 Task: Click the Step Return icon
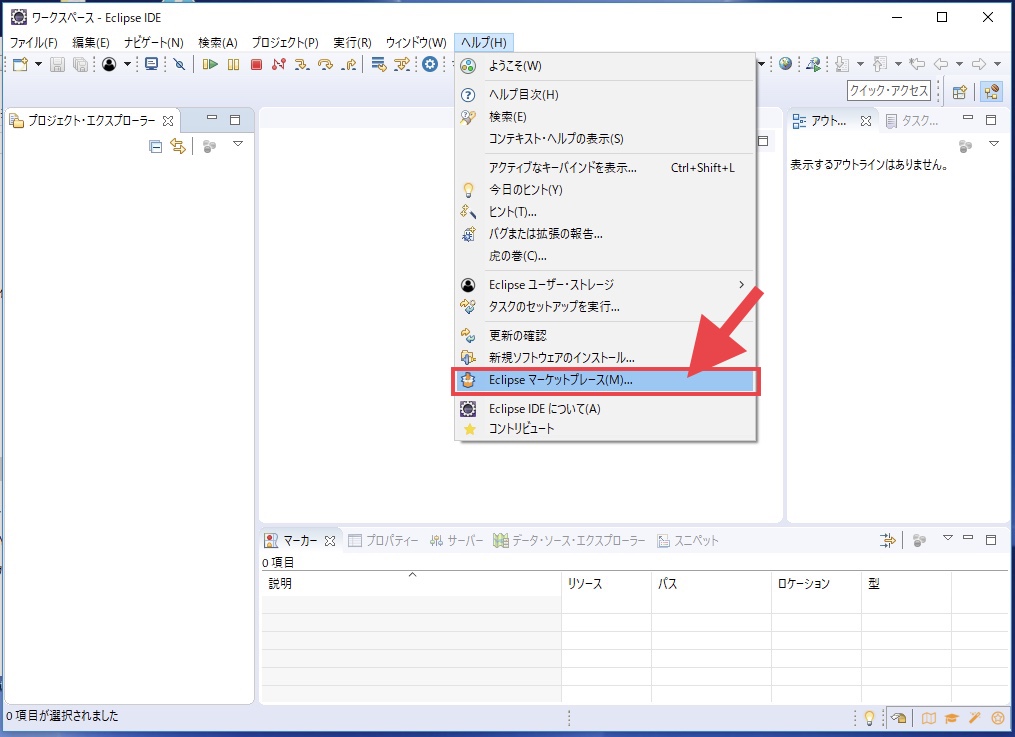(349, 64)
